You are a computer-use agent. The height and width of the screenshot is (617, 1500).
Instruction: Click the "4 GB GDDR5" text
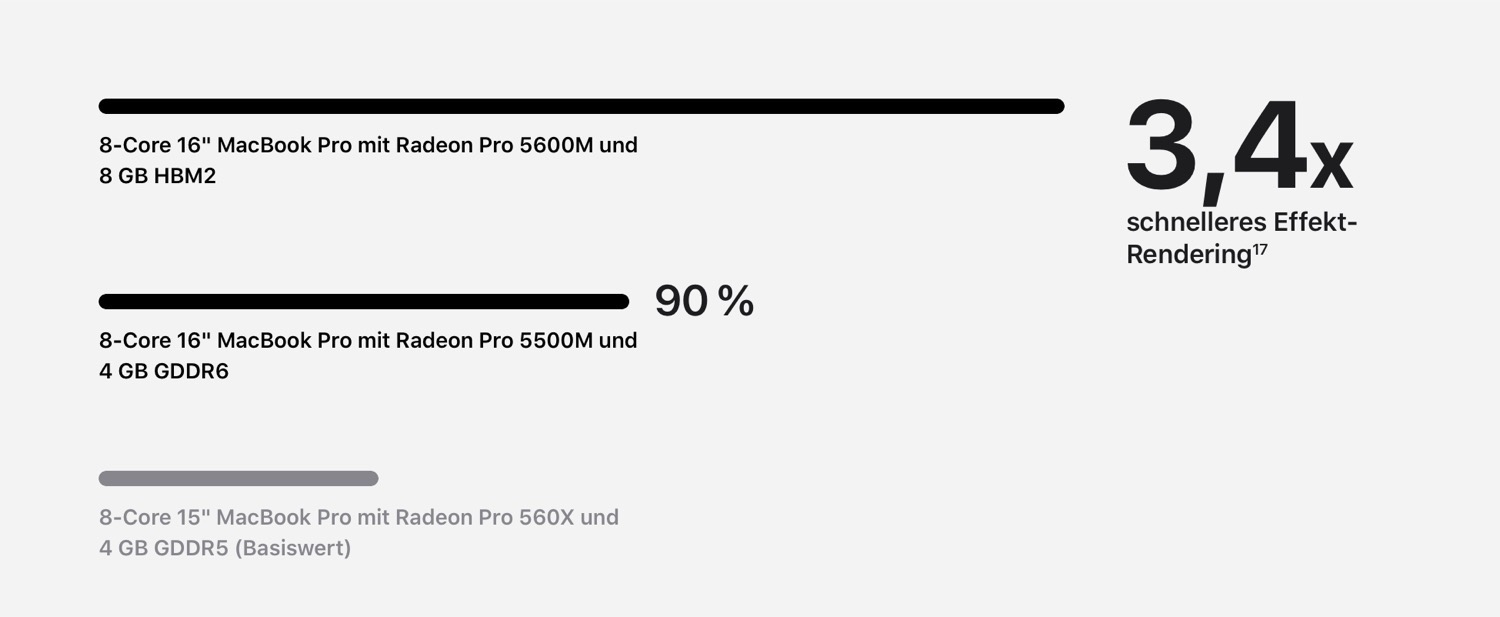coord(163,548)
